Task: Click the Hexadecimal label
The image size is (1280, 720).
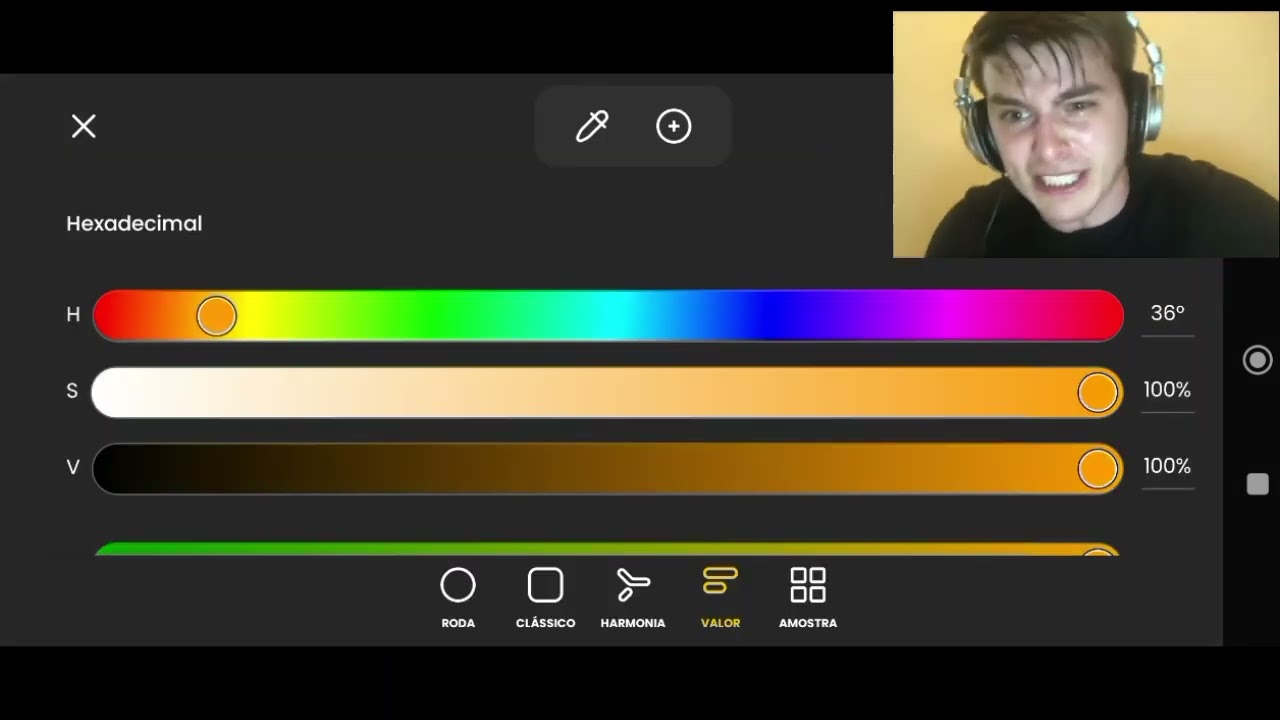Action: (134, 224)
